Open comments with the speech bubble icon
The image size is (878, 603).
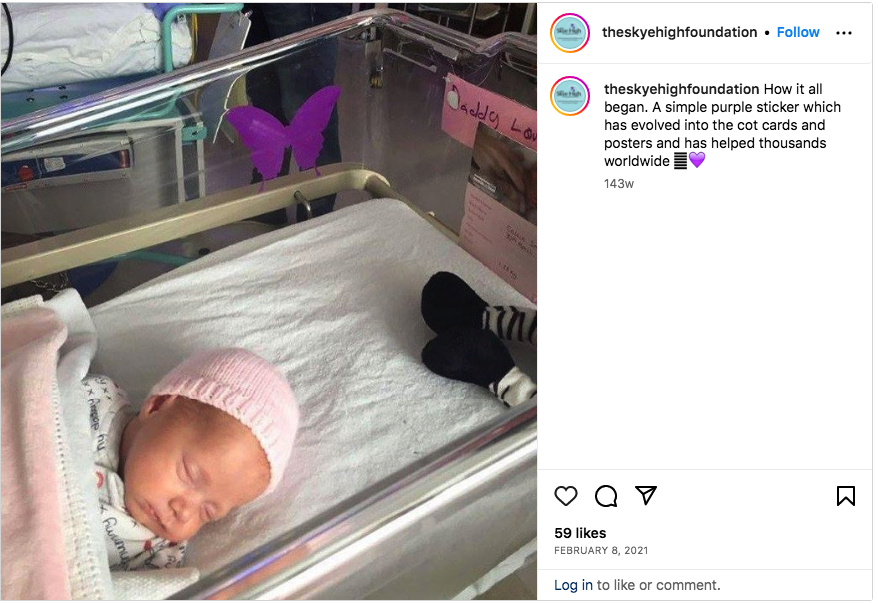coord(606,496)
